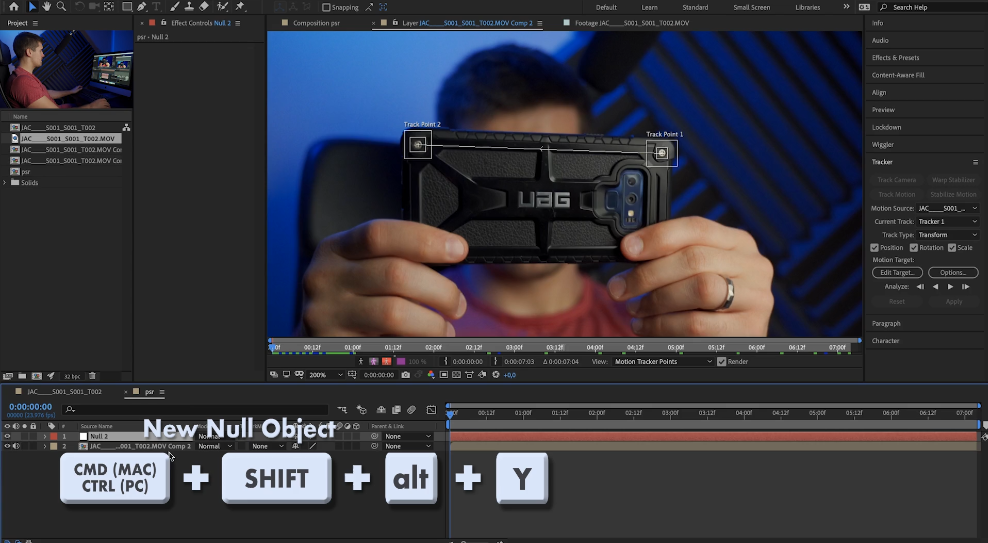Click the Region of Interest icon
Image resolution: width=988 pixels, height=543 pixels.
point(444,375)
